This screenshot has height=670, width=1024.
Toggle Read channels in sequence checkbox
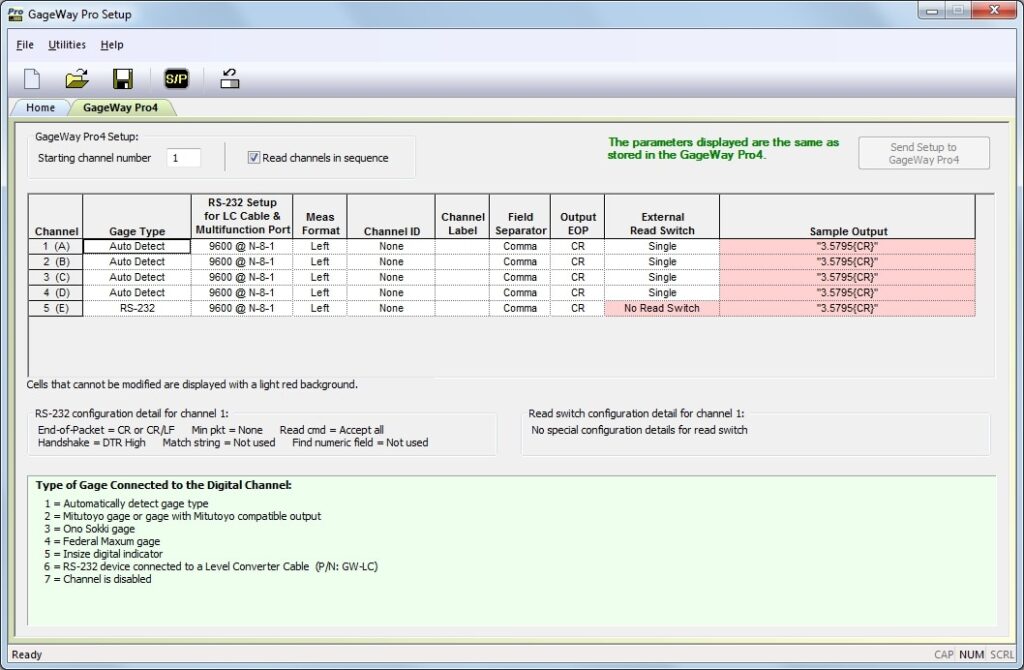pyautogui.click(x=253, y=157)
